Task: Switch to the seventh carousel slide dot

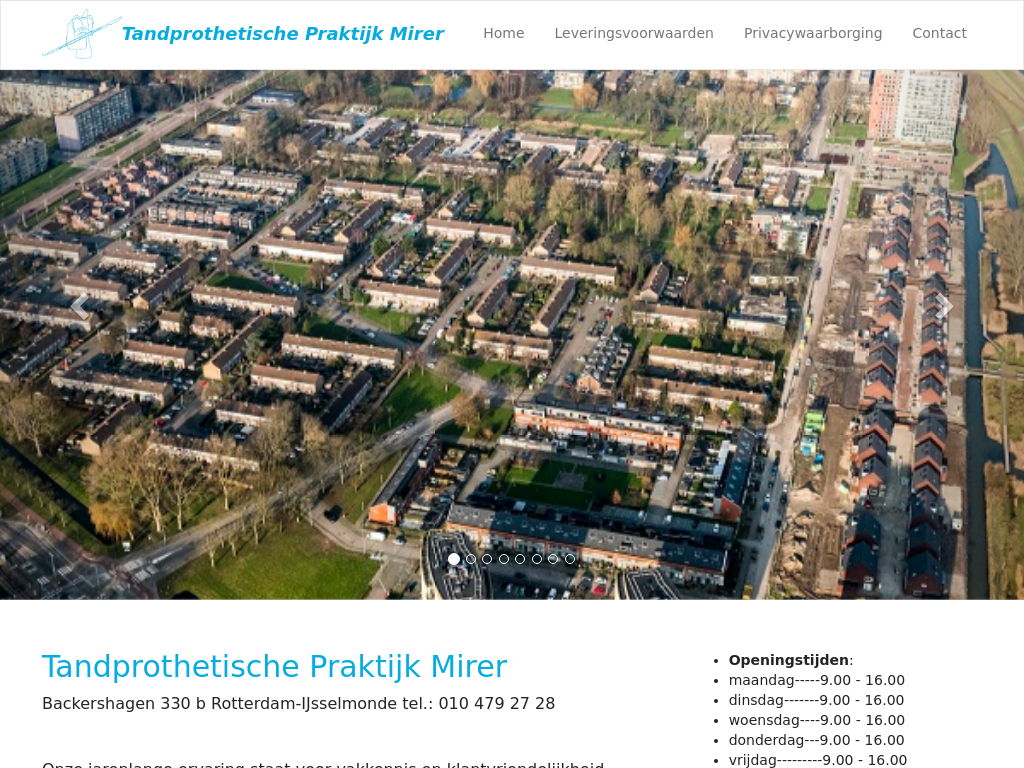Action: click(x=553, y=559)
